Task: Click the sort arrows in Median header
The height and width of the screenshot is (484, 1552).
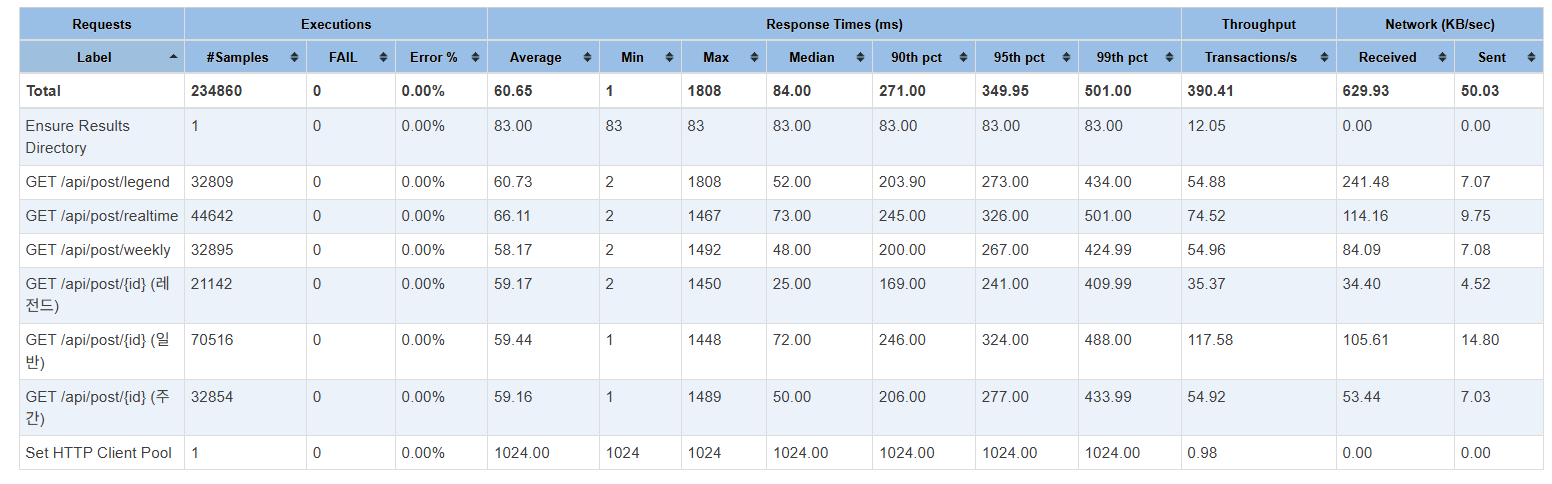Action: pos(861,58)
